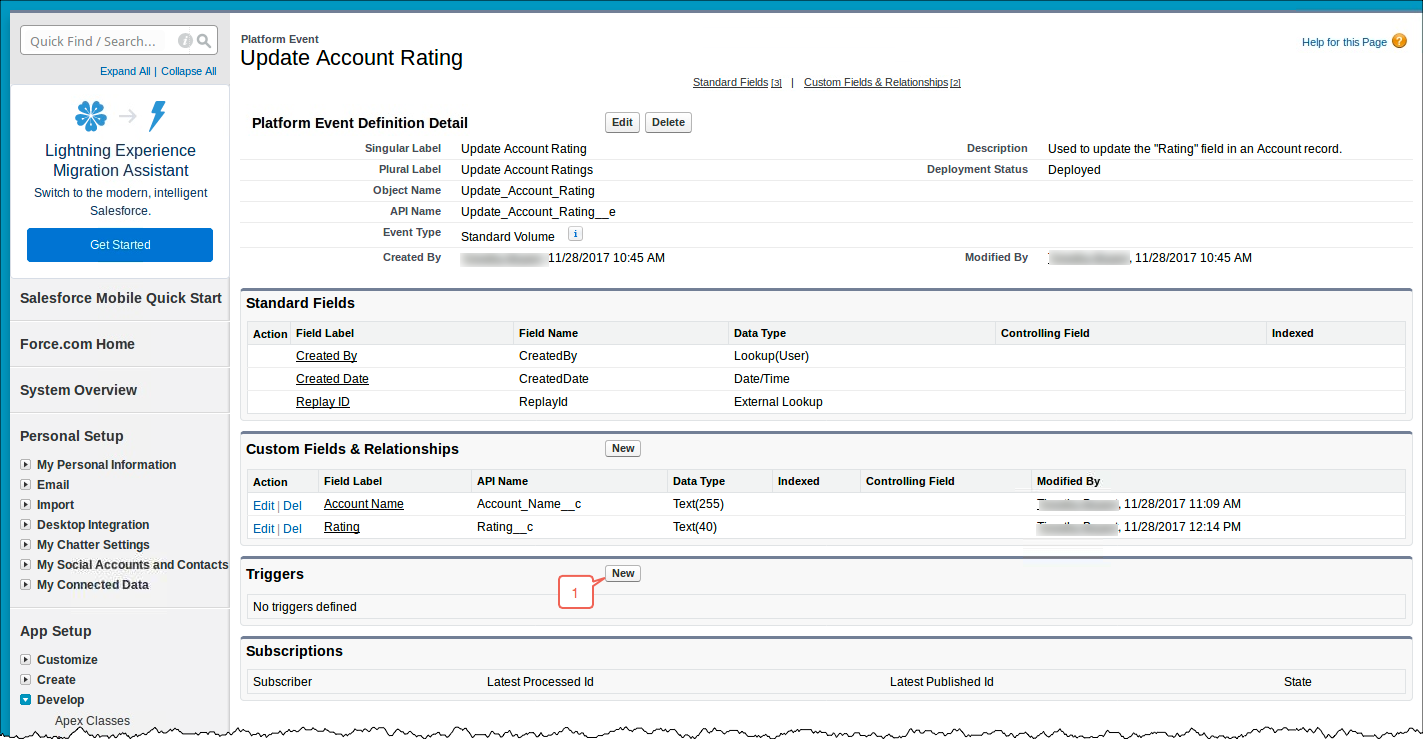The image size is (1423, 739).
Task: Expand Desktop Integration node
Action: (x=26, y=525)
